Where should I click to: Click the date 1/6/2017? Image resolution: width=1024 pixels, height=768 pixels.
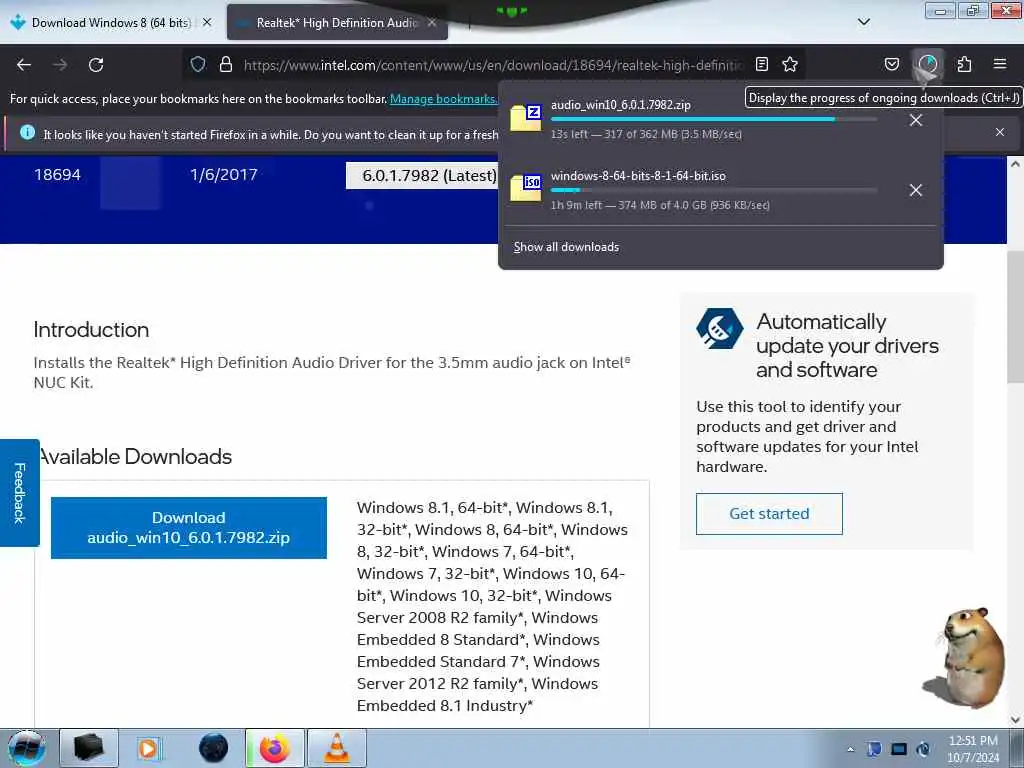coord(223,175)
